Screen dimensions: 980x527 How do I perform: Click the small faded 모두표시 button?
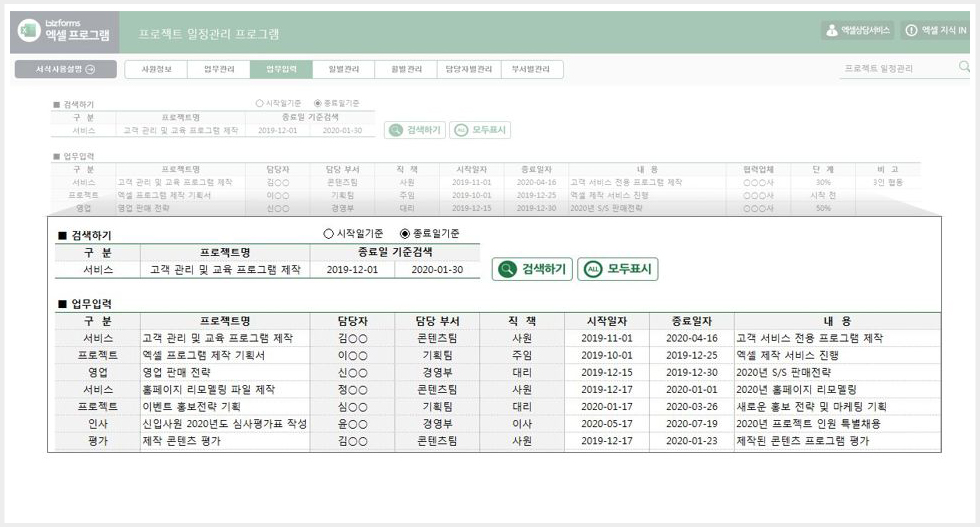[x=480, y=130]
